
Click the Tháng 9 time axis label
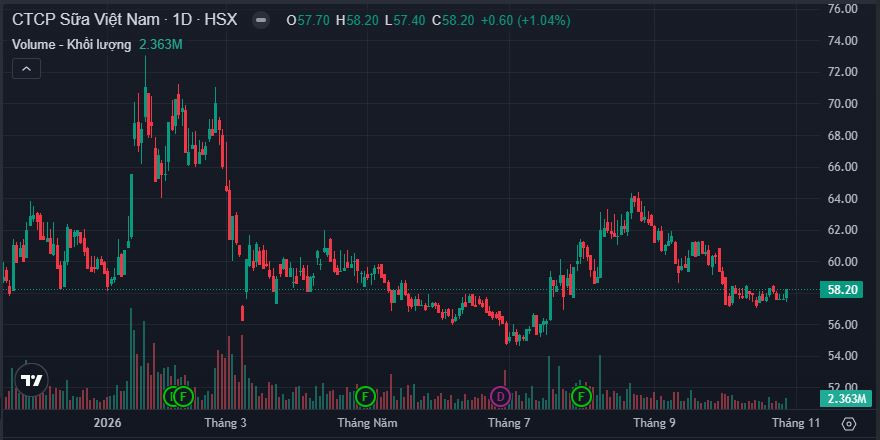point(654,423)
